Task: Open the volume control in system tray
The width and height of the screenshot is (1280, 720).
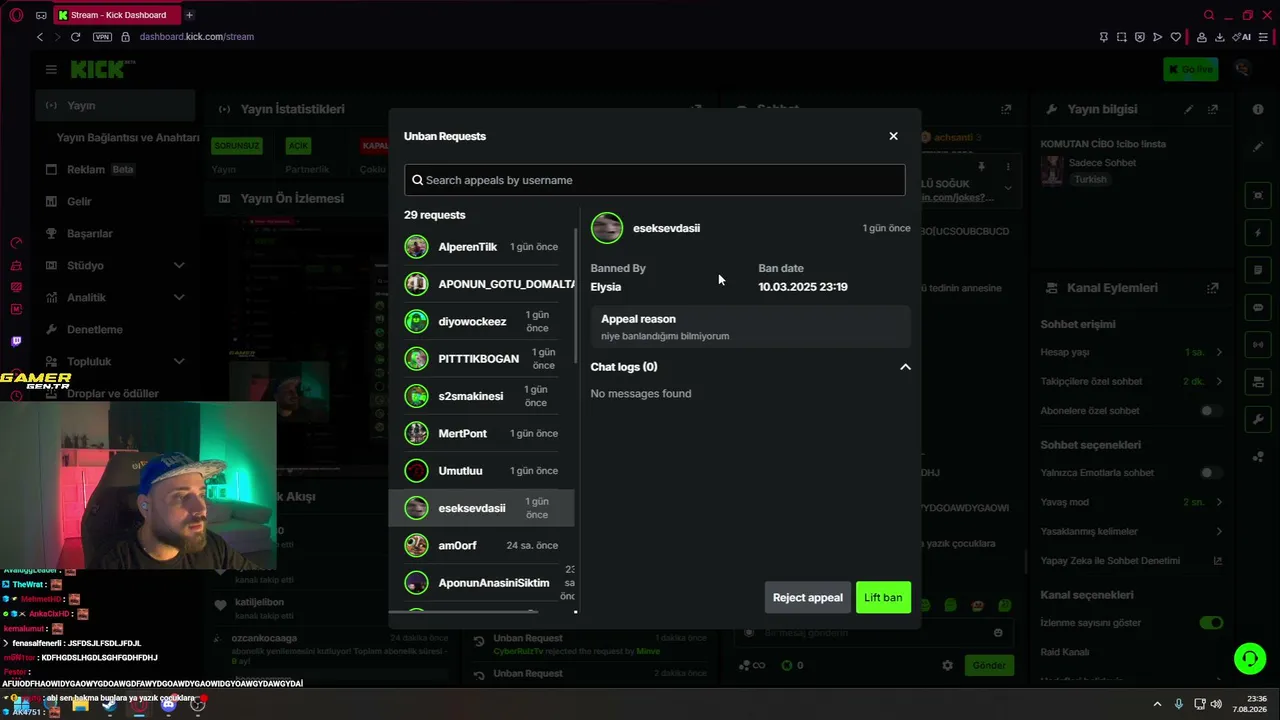Action: pos(1216,704)
